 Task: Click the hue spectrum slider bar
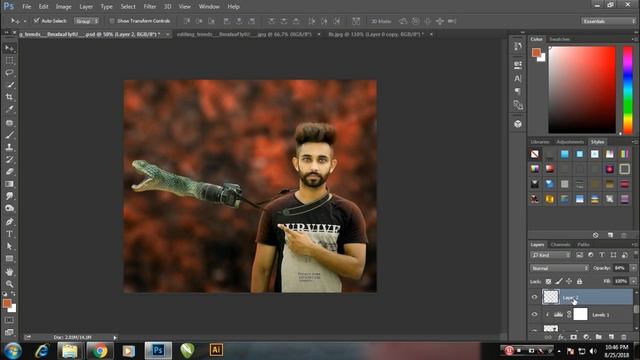pos(627,90)
